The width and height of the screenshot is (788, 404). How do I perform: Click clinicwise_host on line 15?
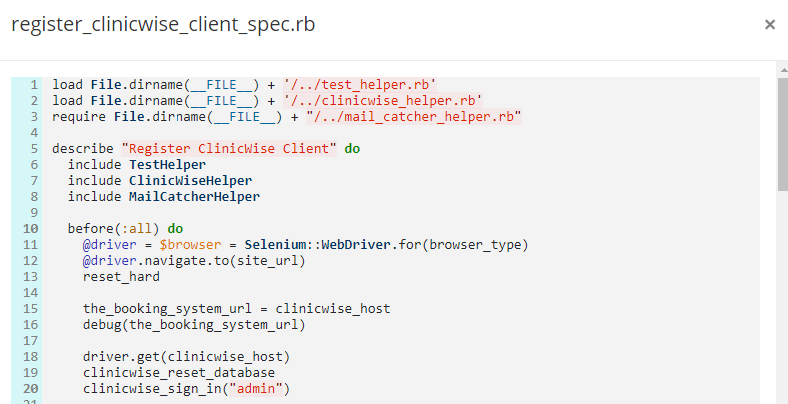333,309
